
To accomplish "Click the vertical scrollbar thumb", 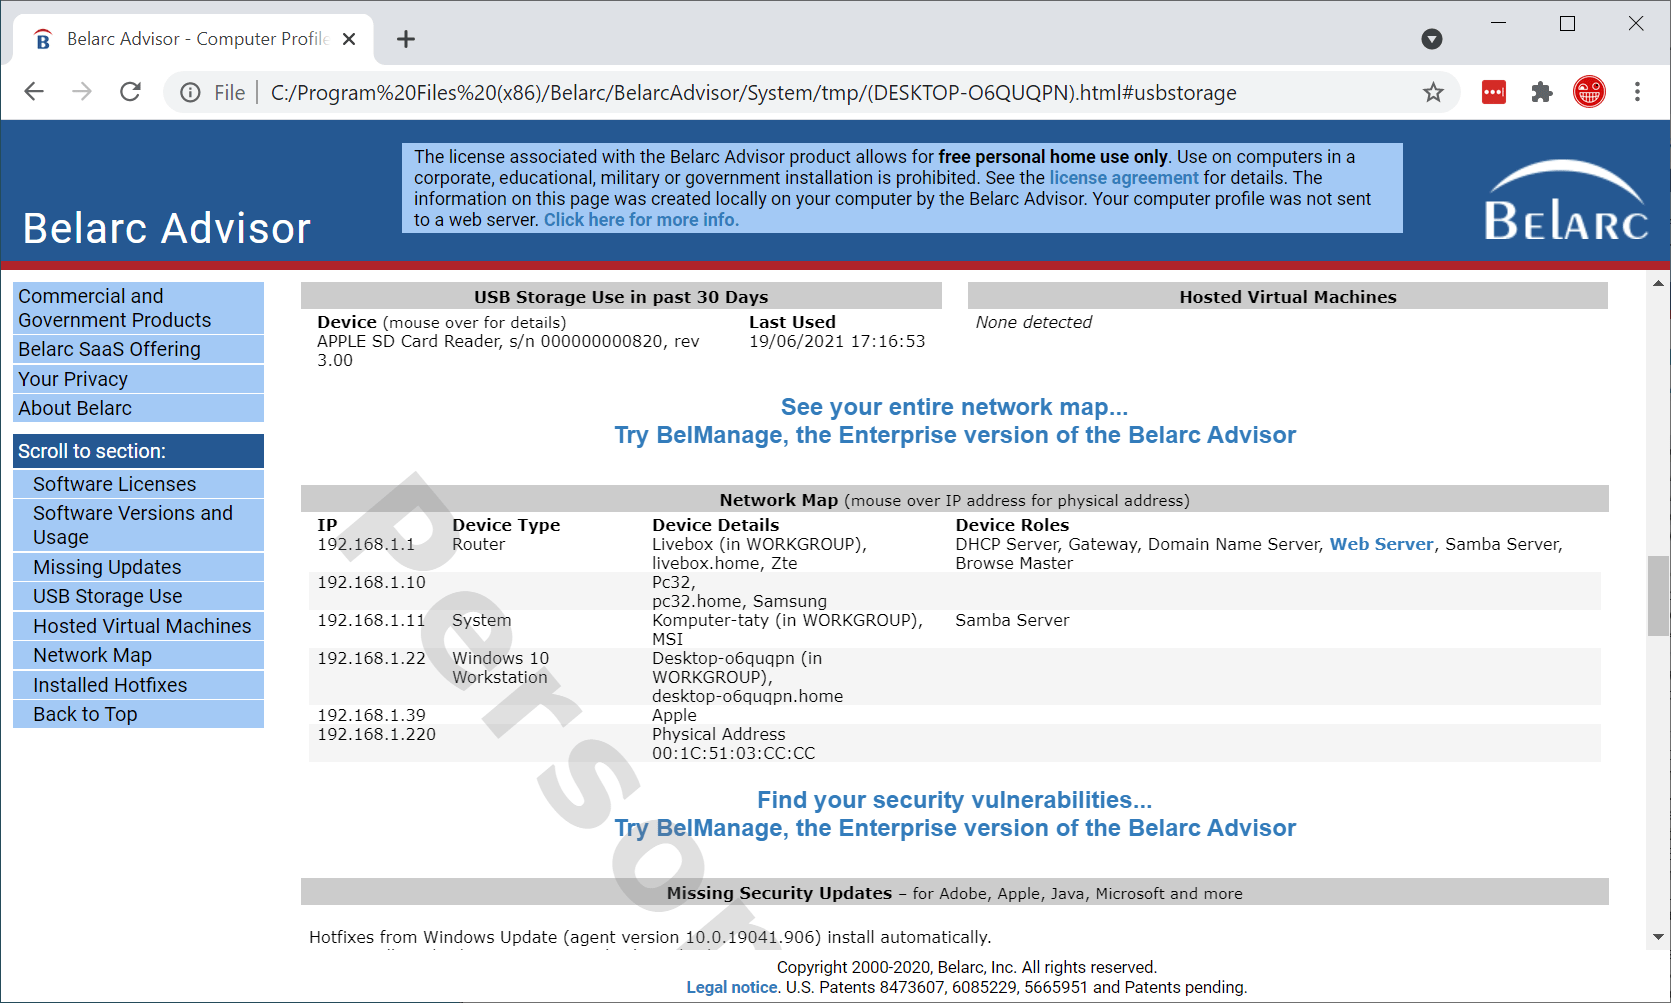I will pyautogui.click(x=1658, y=595).
